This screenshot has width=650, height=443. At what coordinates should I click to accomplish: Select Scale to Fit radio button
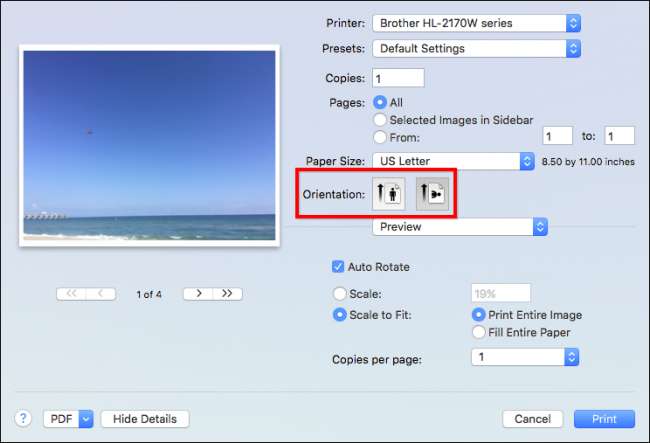(x=340, y=315)
